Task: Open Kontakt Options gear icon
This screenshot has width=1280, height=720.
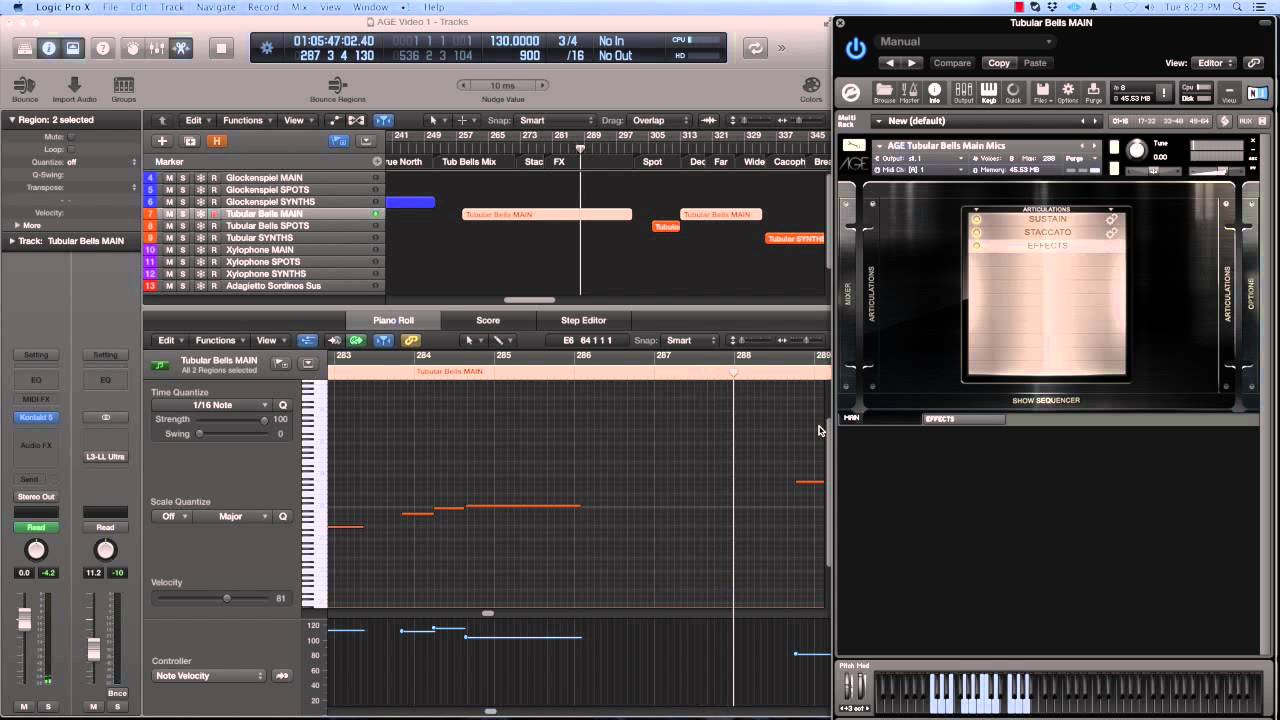Action: point(1068,92)
